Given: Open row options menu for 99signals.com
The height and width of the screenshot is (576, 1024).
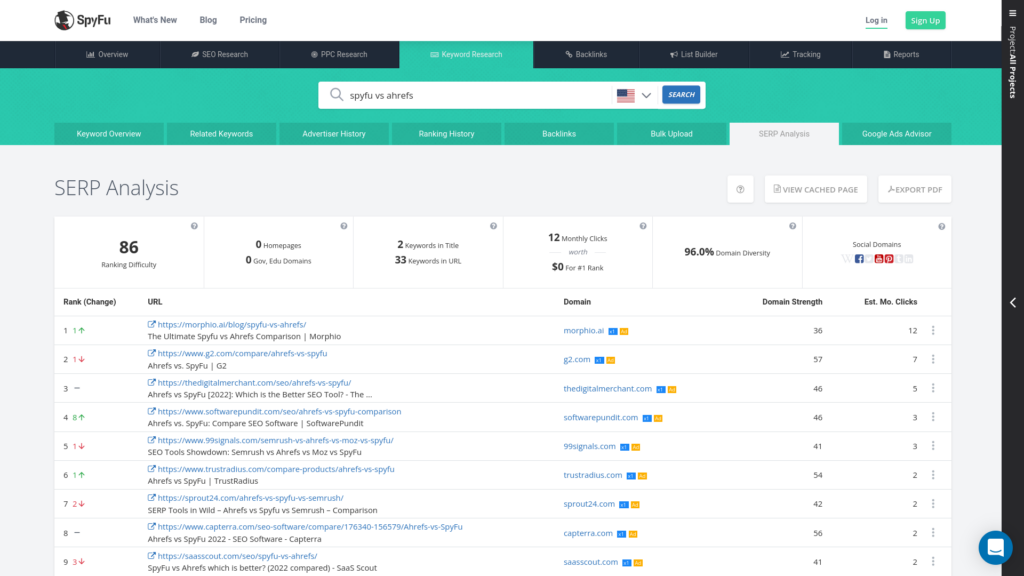Looking at the screenshot, I should [933, 446].
